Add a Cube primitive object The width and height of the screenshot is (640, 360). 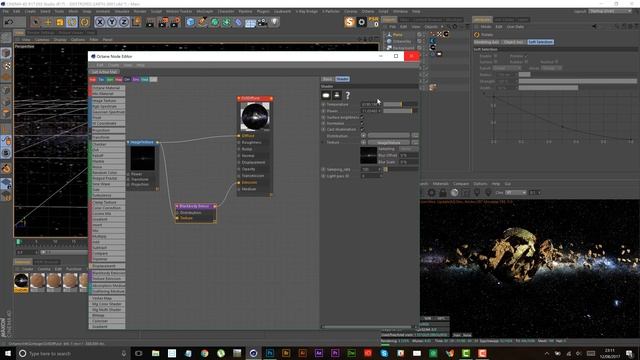[x=190, y=22]
